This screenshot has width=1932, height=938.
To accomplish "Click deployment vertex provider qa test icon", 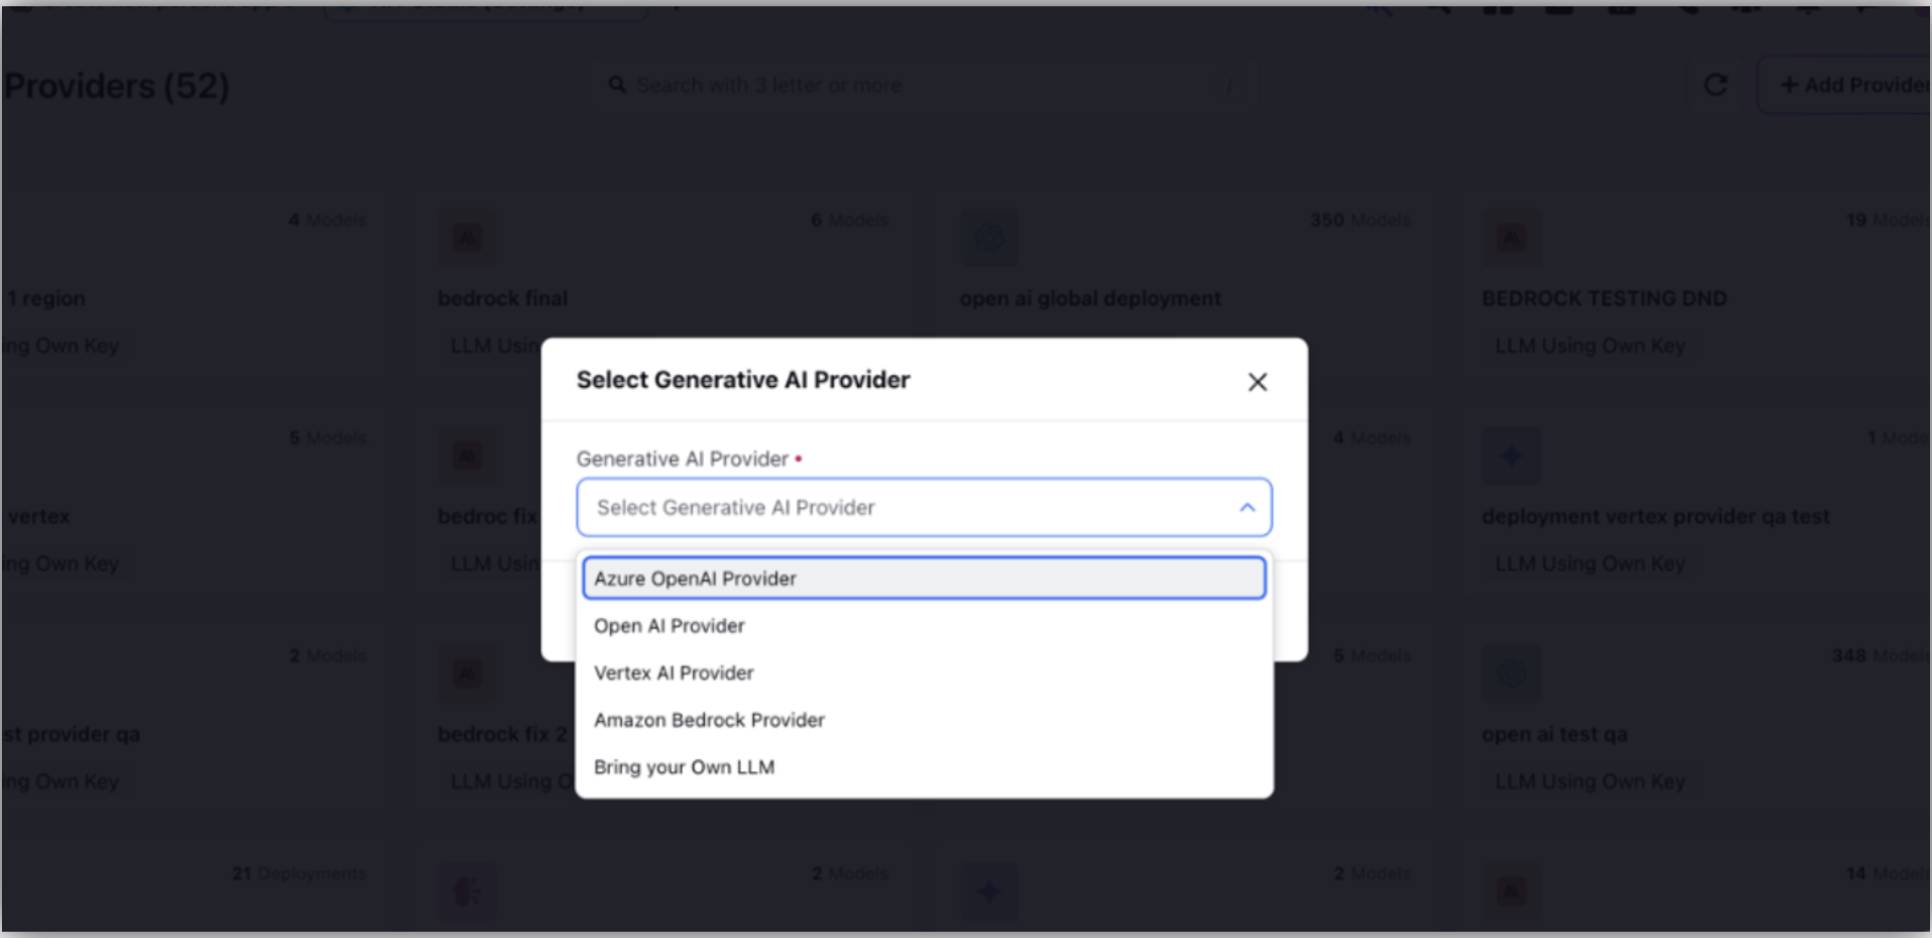I will coord(1511,456).
